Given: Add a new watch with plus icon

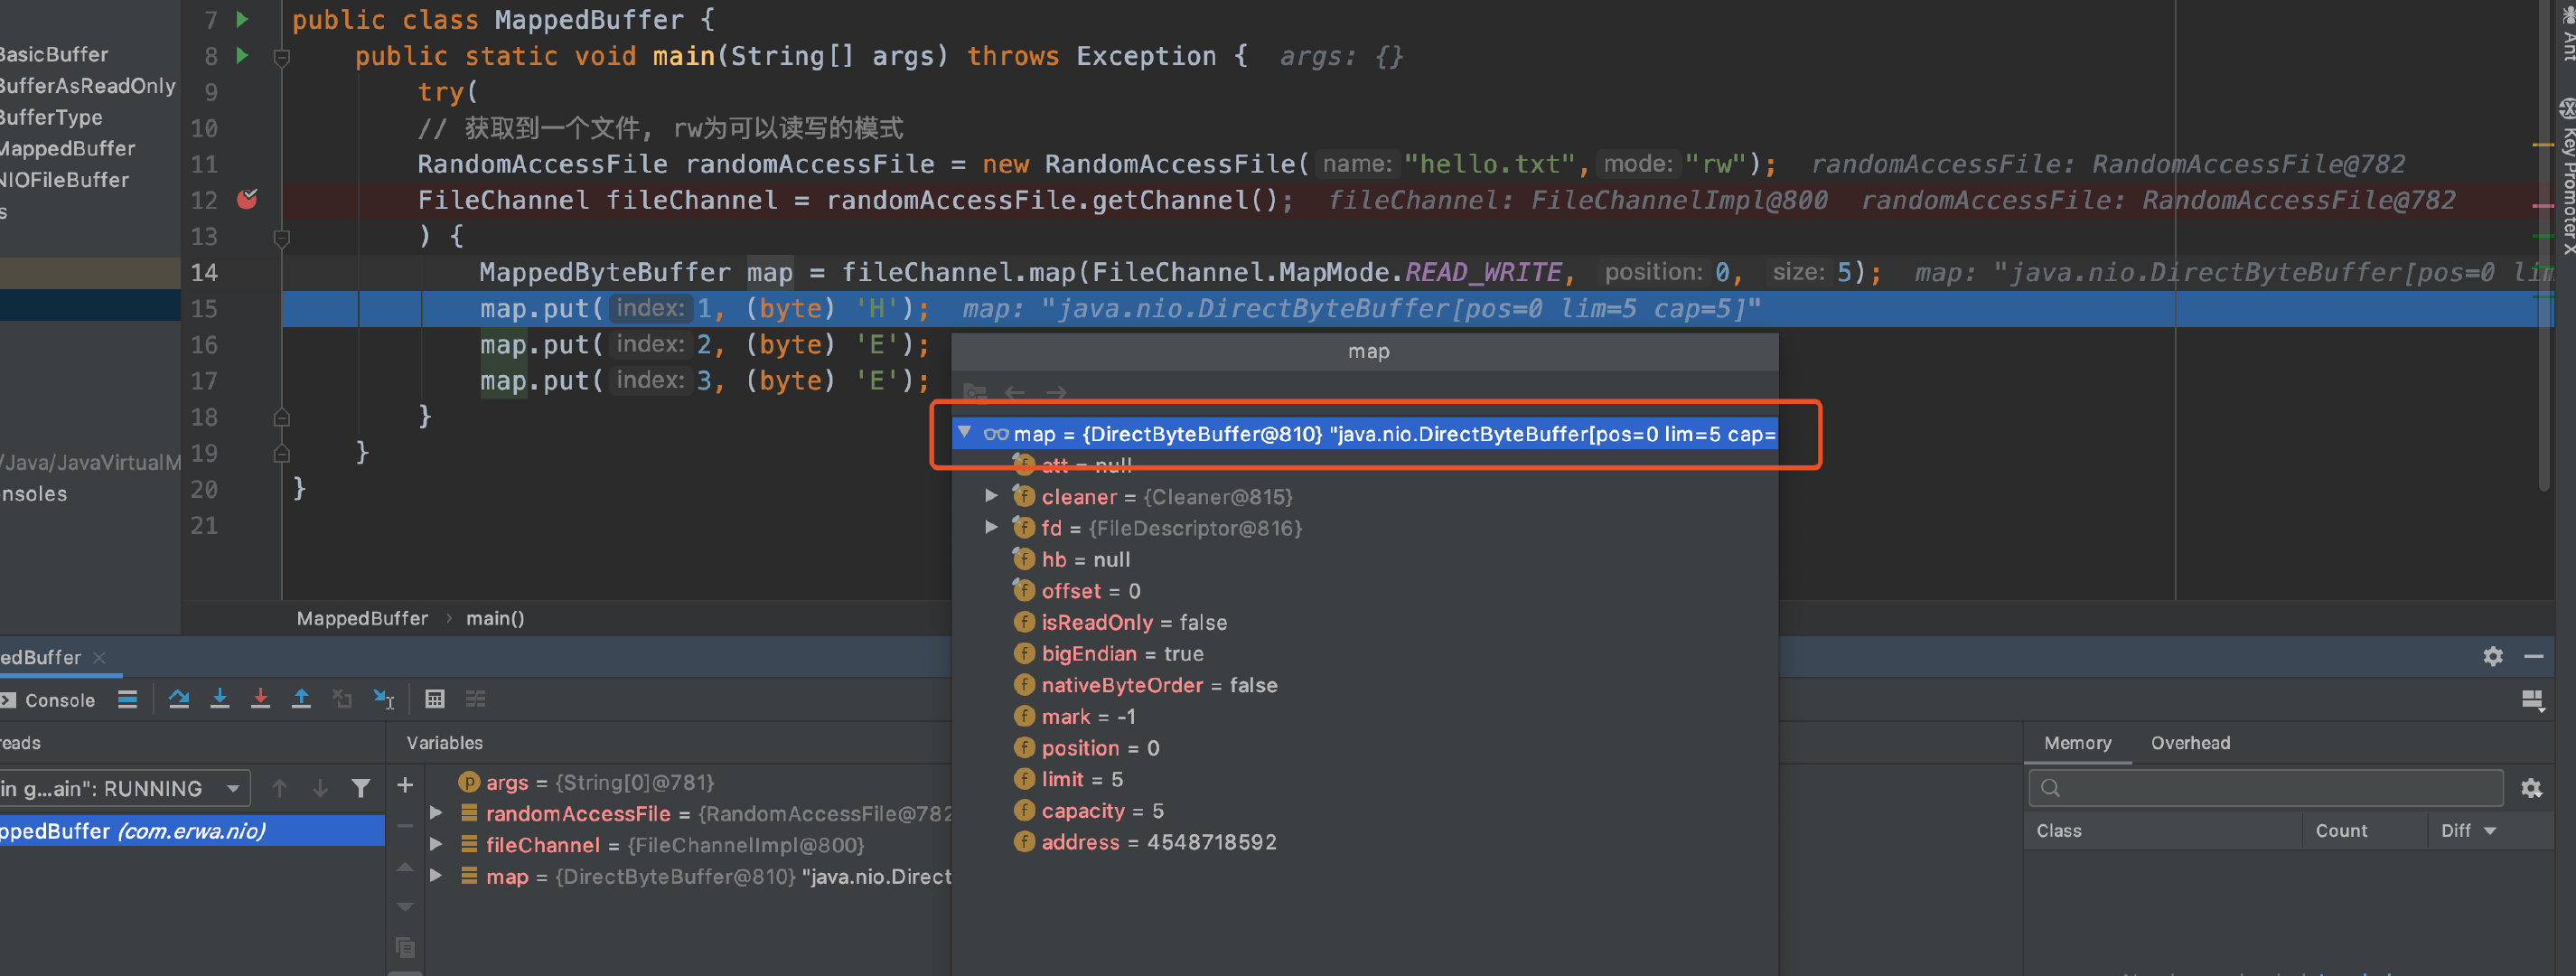Looking at the screenshot, I should [x=405, y=785].
